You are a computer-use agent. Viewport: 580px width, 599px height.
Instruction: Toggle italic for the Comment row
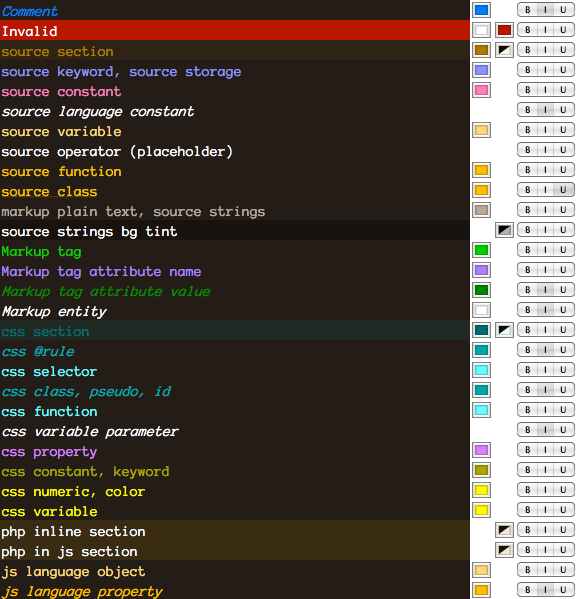[546, 10]
